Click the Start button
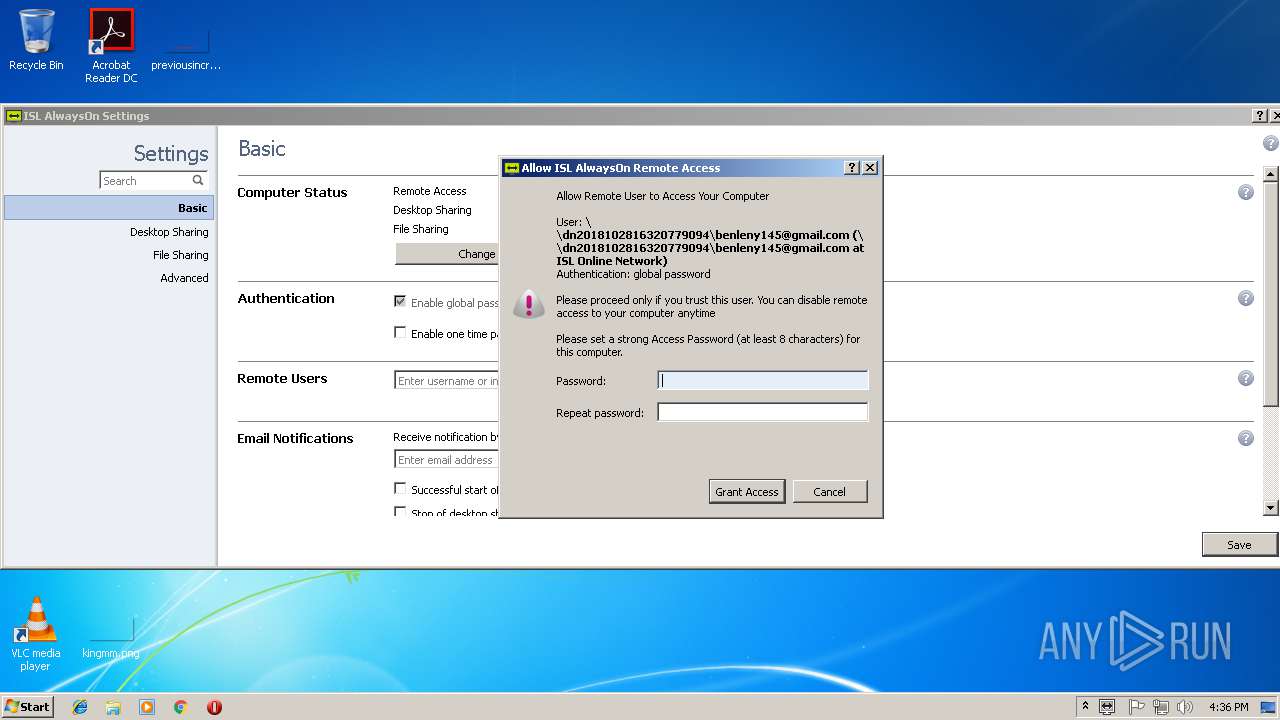 (x=27, y=707)
